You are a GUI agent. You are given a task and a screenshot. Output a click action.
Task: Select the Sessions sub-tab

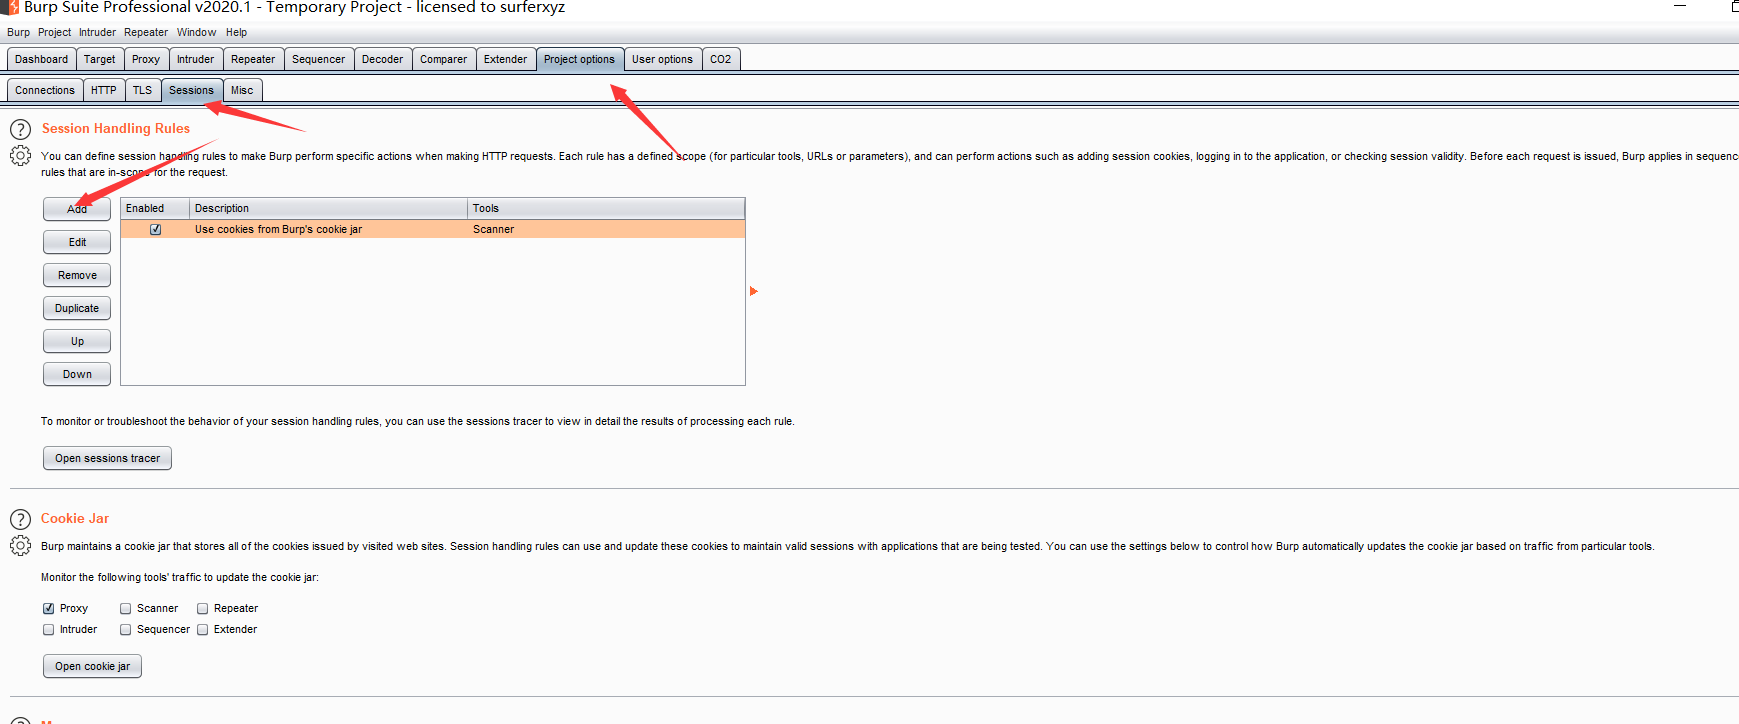(192, 90)
